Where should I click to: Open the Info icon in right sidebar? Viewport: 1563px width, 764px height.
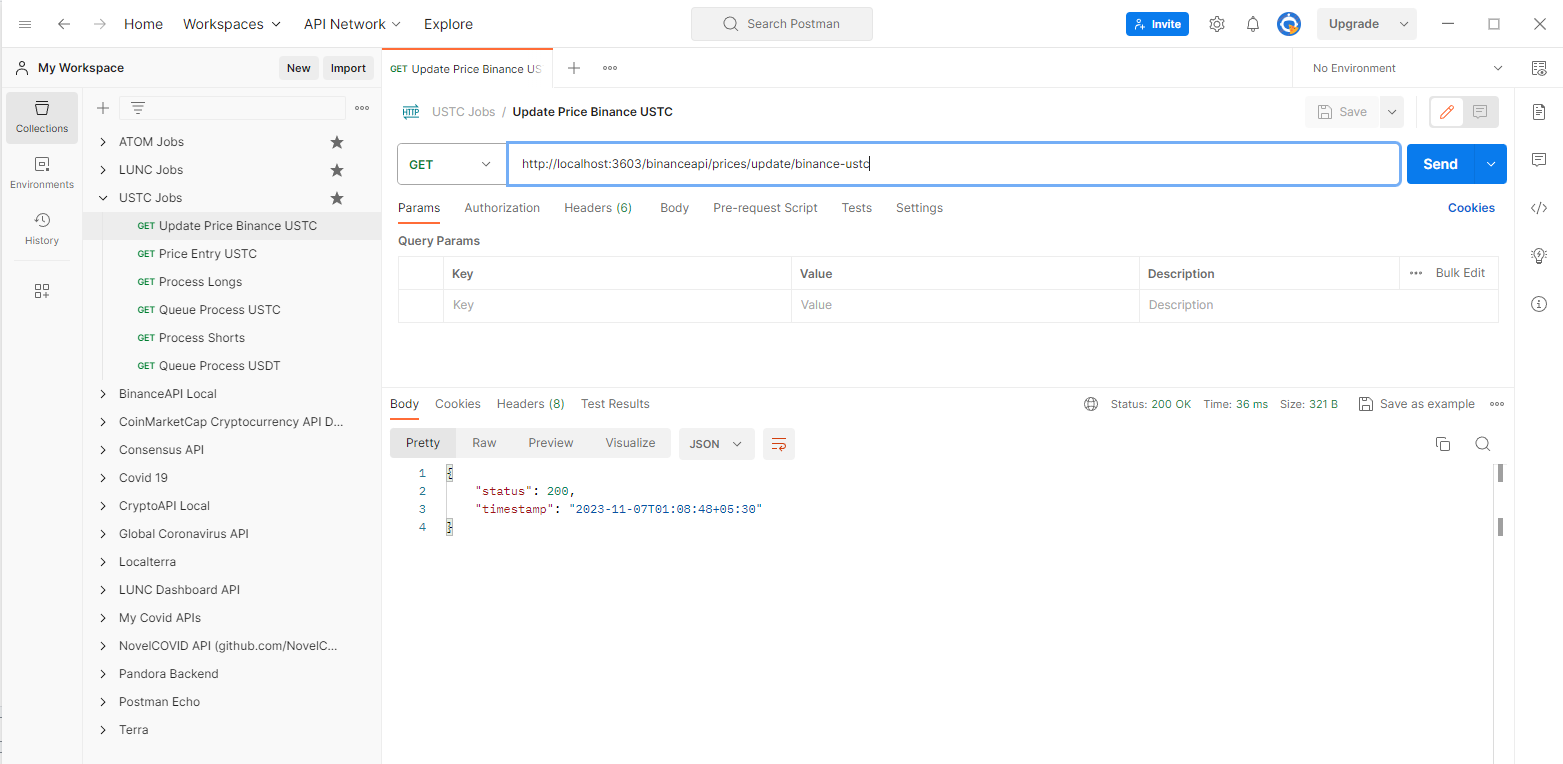point(1539,304)
